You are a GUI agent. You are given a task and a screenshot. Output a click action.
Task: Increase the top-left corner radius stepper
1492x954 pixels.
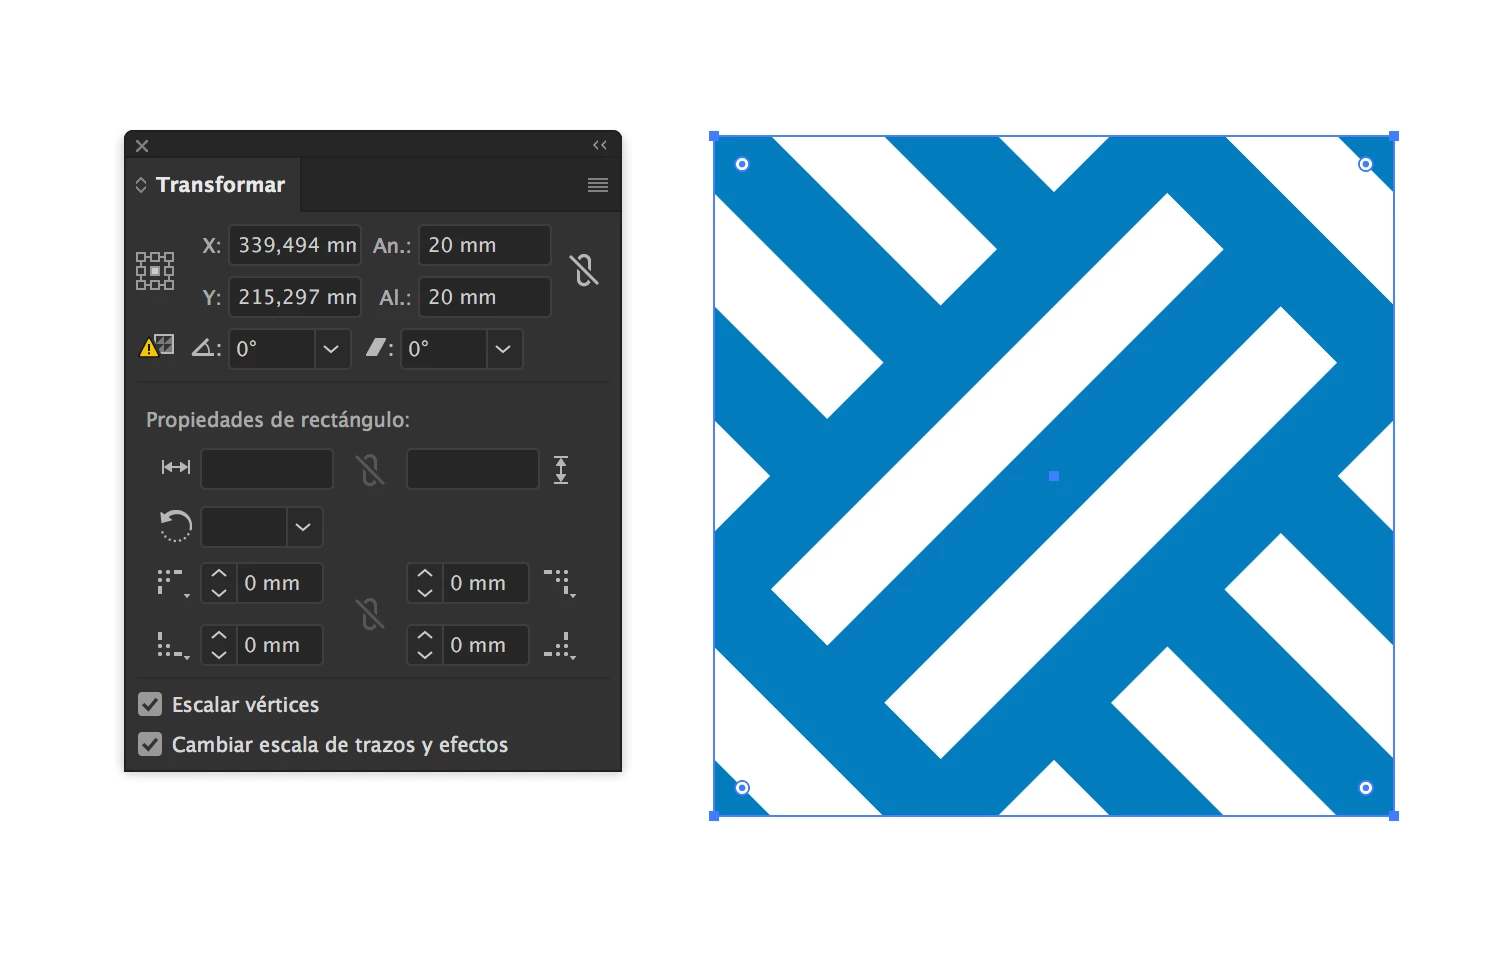(219, 574)
